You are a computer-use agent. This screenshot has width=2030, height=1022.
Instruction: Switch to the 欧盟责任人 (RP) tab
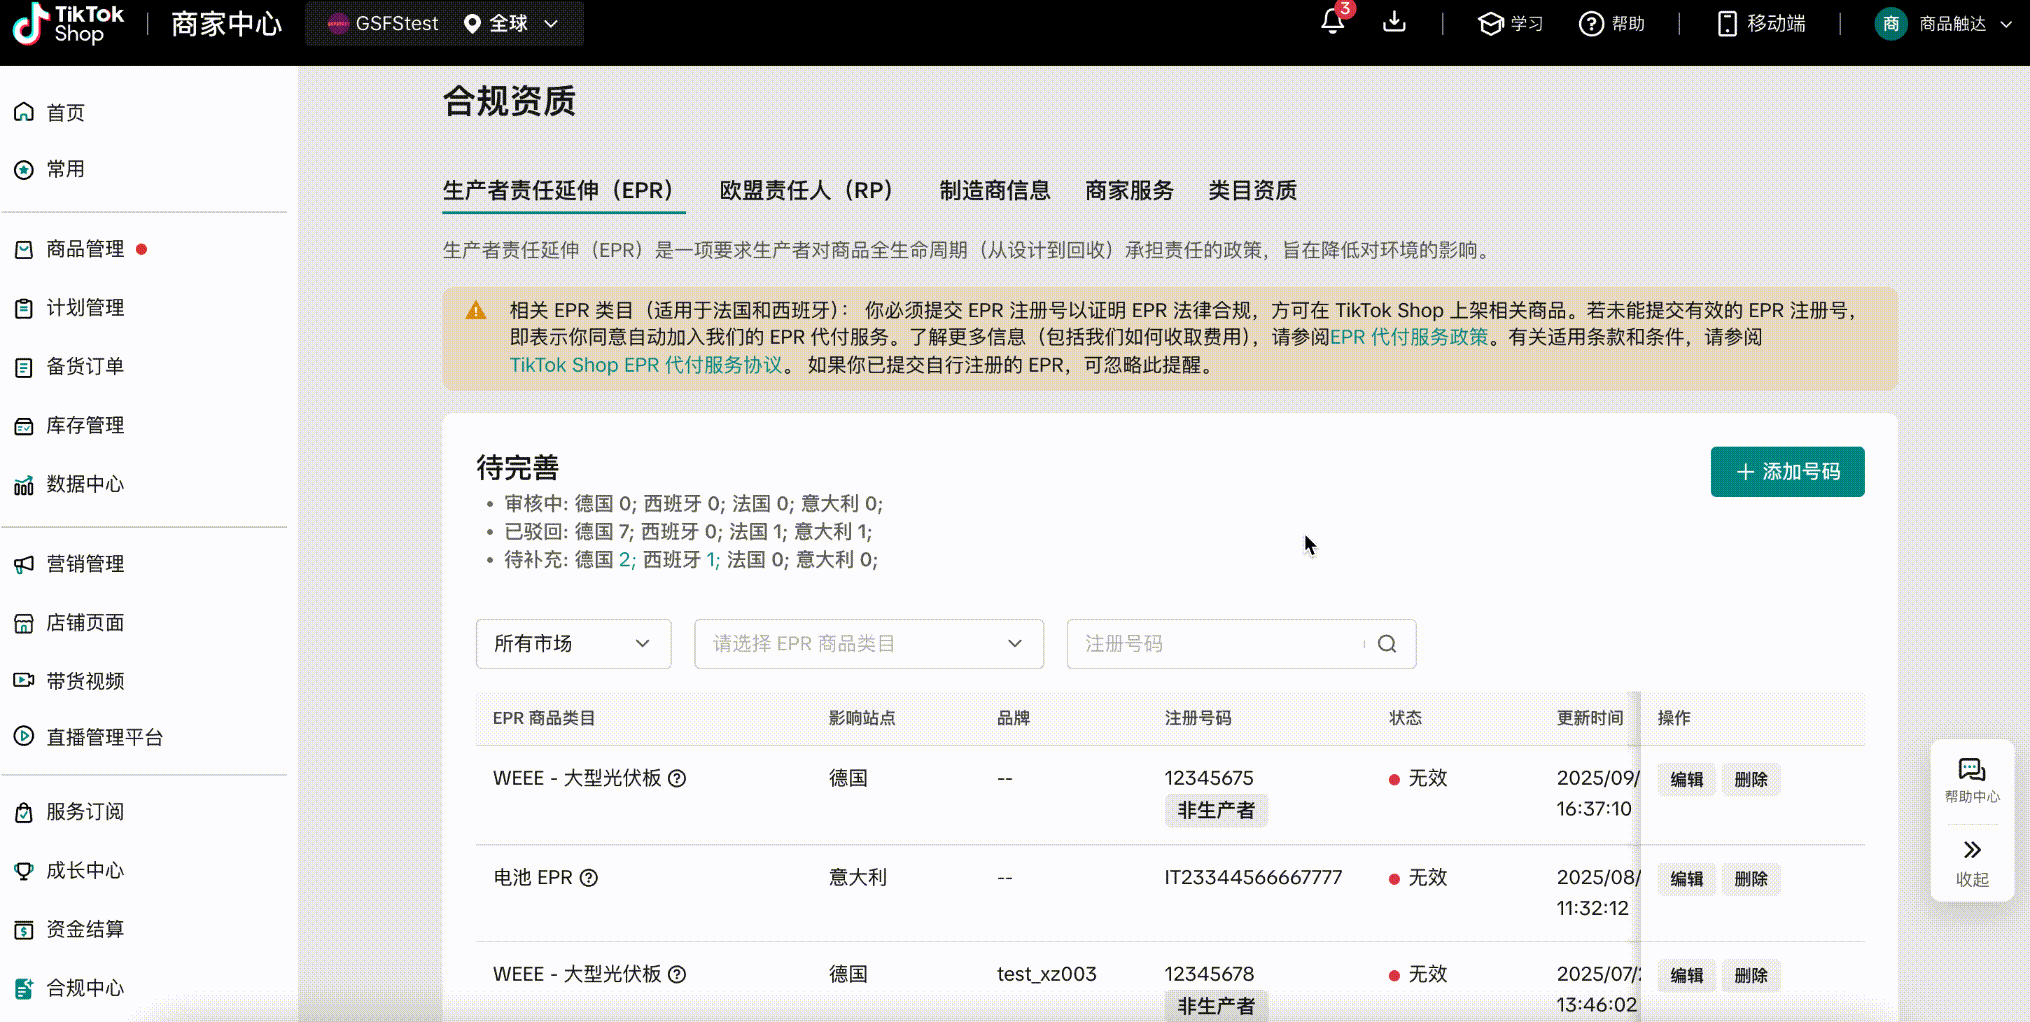pyautogui.click(x=806, y=190)
